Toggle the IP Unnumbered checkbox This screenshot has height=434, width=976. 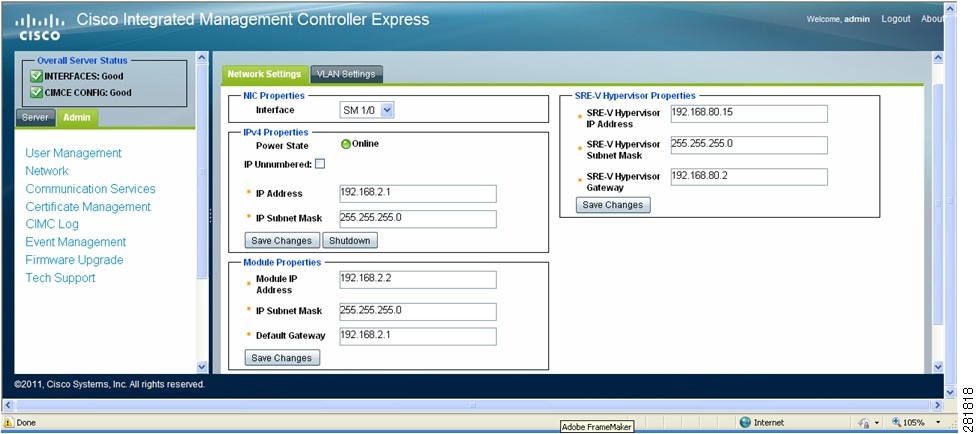point(320,164)
